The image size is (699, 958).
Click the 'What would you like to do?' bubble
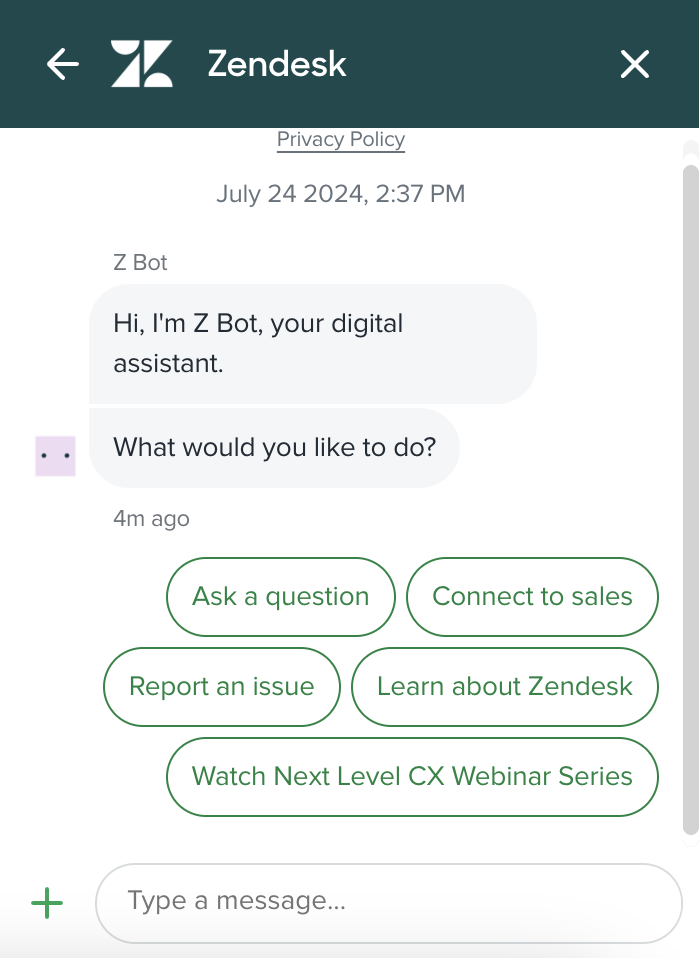tap(273, 447)
